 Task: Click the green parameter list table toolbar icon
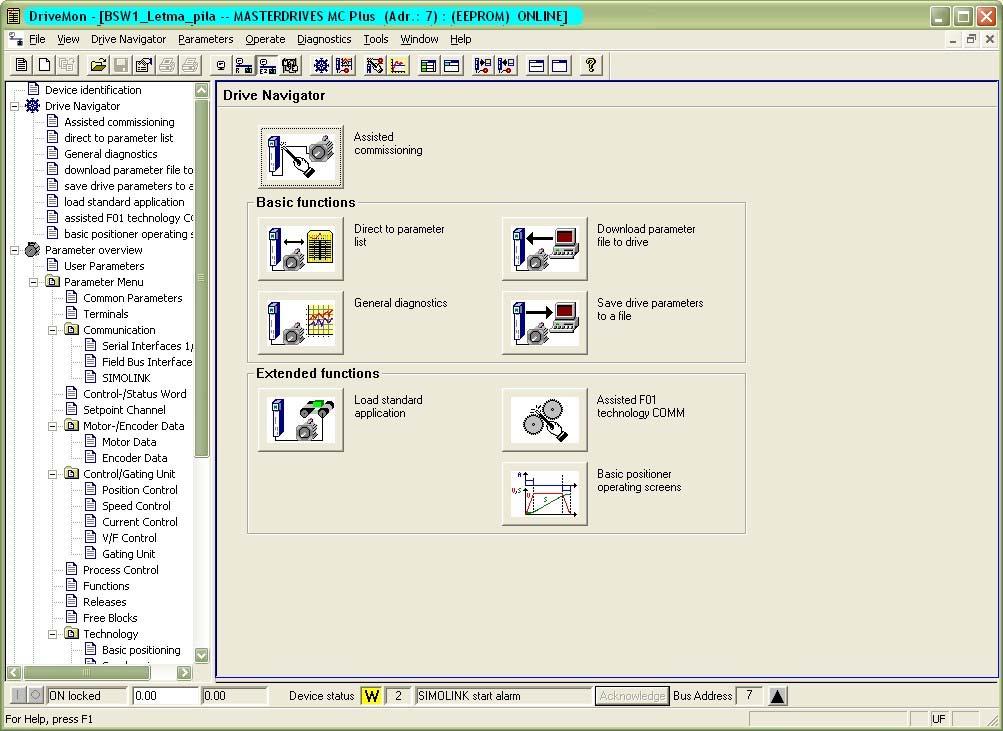tap(429, 65)
